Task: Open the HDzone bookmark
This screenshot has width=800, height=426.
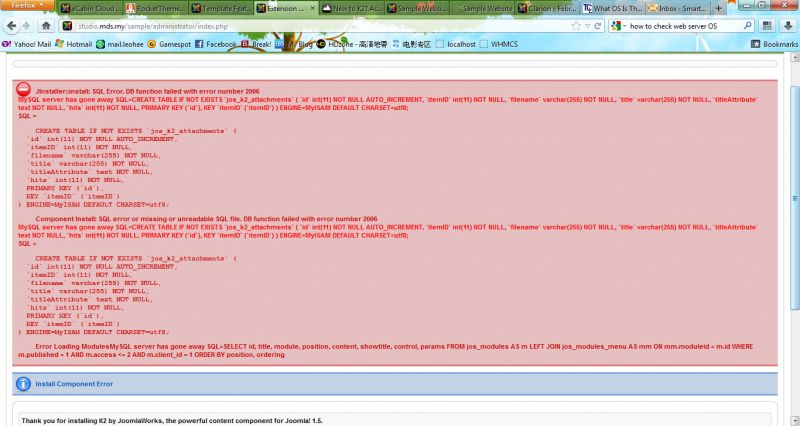Action: click(x=352, y=44)
